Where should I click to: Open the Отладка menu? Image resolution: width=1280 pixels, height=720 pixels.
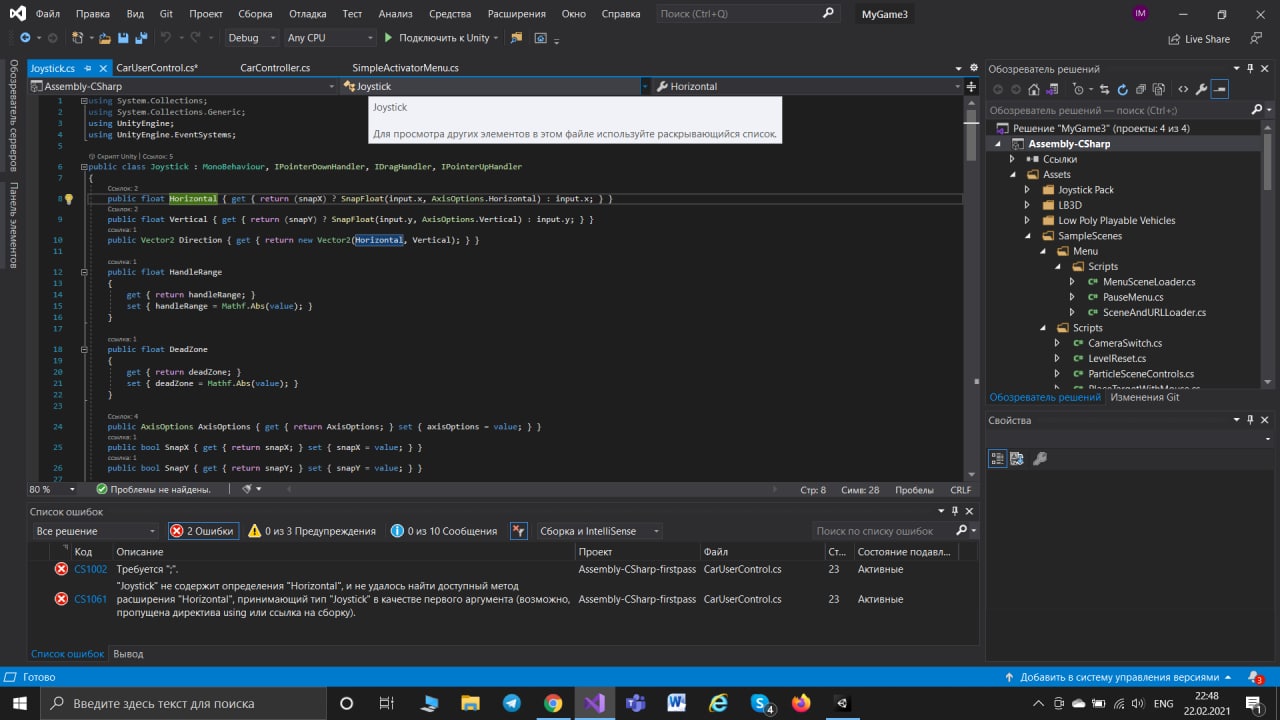click(307, 14)
